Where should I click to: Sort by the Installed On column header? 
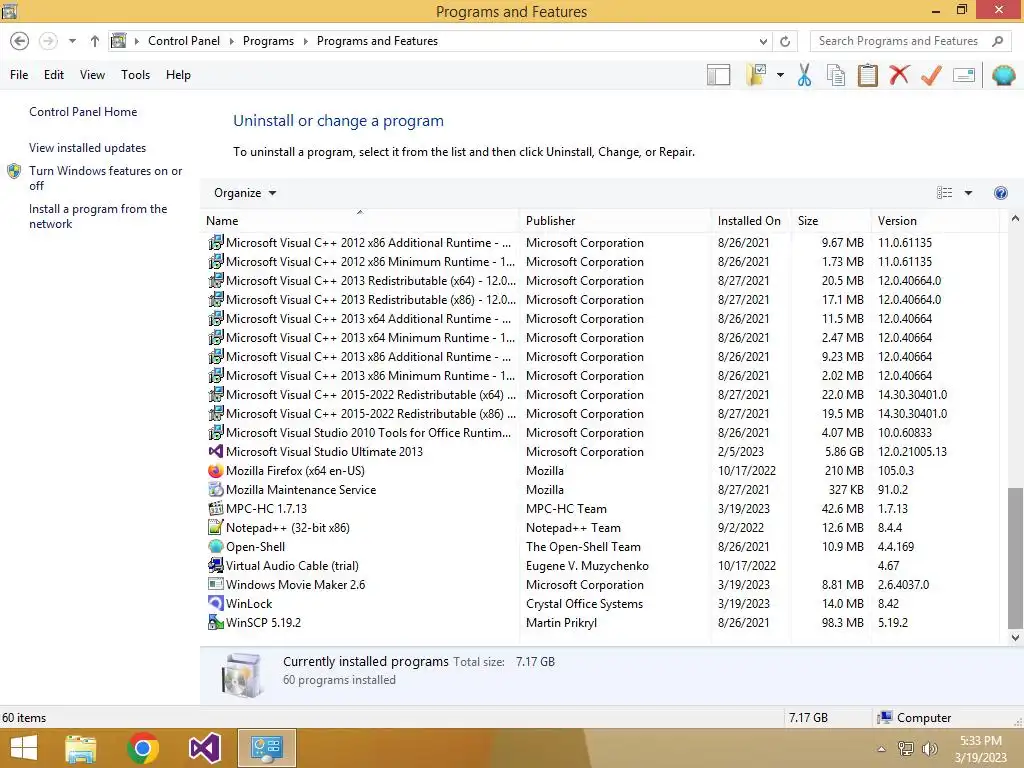[x=751, y=221]
